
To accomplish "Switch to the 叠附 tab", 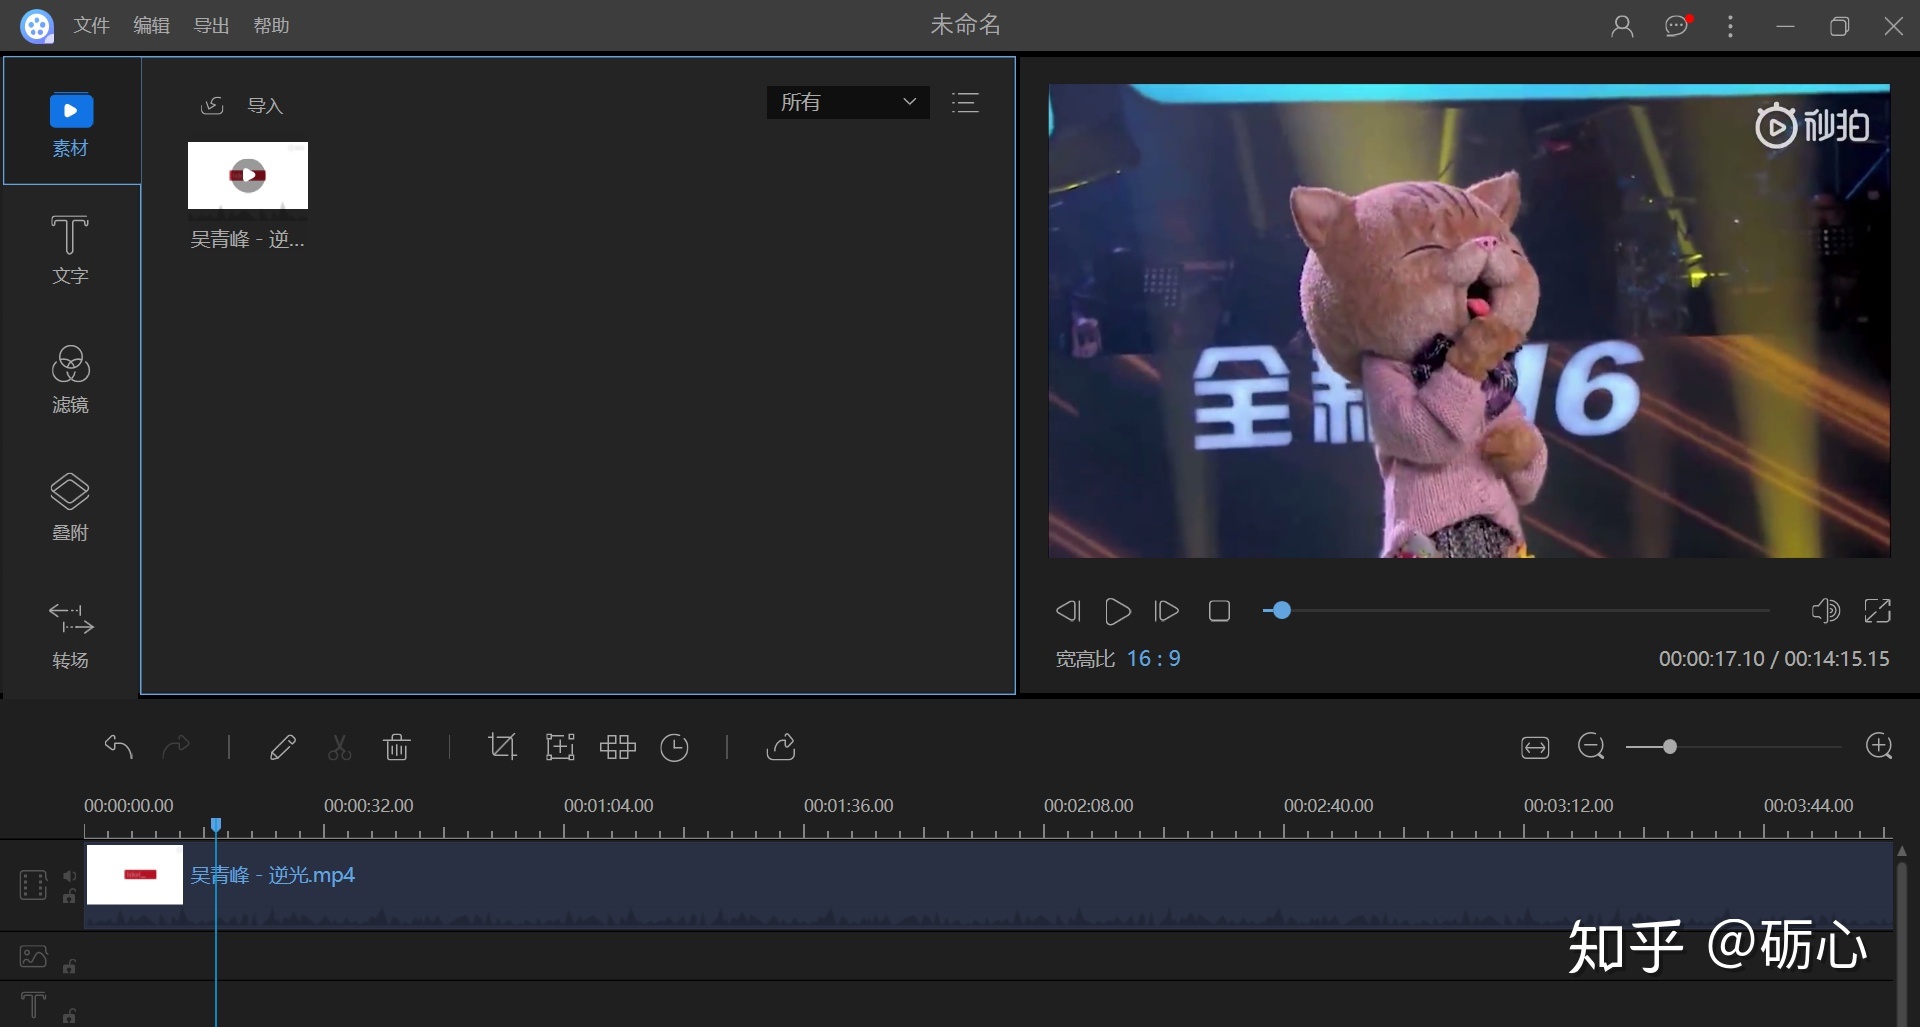I will click(71, 507).
